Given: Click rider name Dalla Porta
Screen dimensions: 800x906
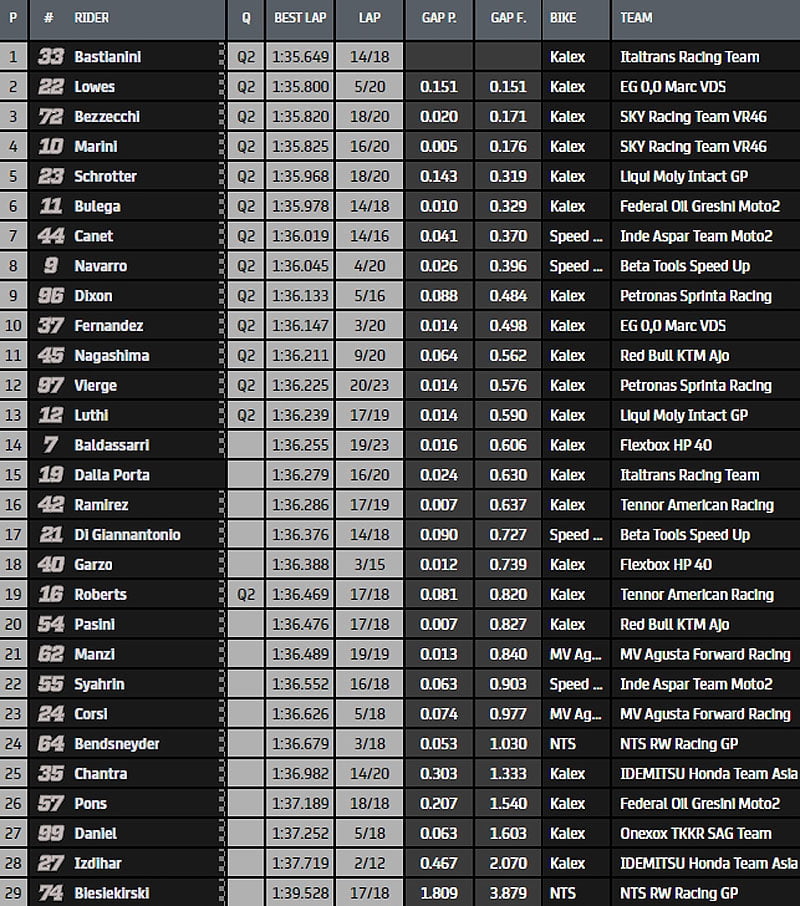Looking at the screenshot, I should (112, 475).
